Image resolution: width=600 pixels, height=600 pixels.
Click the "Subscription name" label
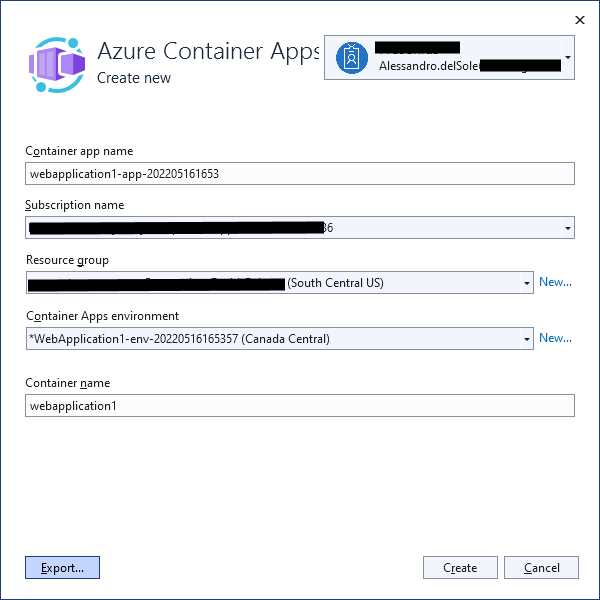coord(75,205)
